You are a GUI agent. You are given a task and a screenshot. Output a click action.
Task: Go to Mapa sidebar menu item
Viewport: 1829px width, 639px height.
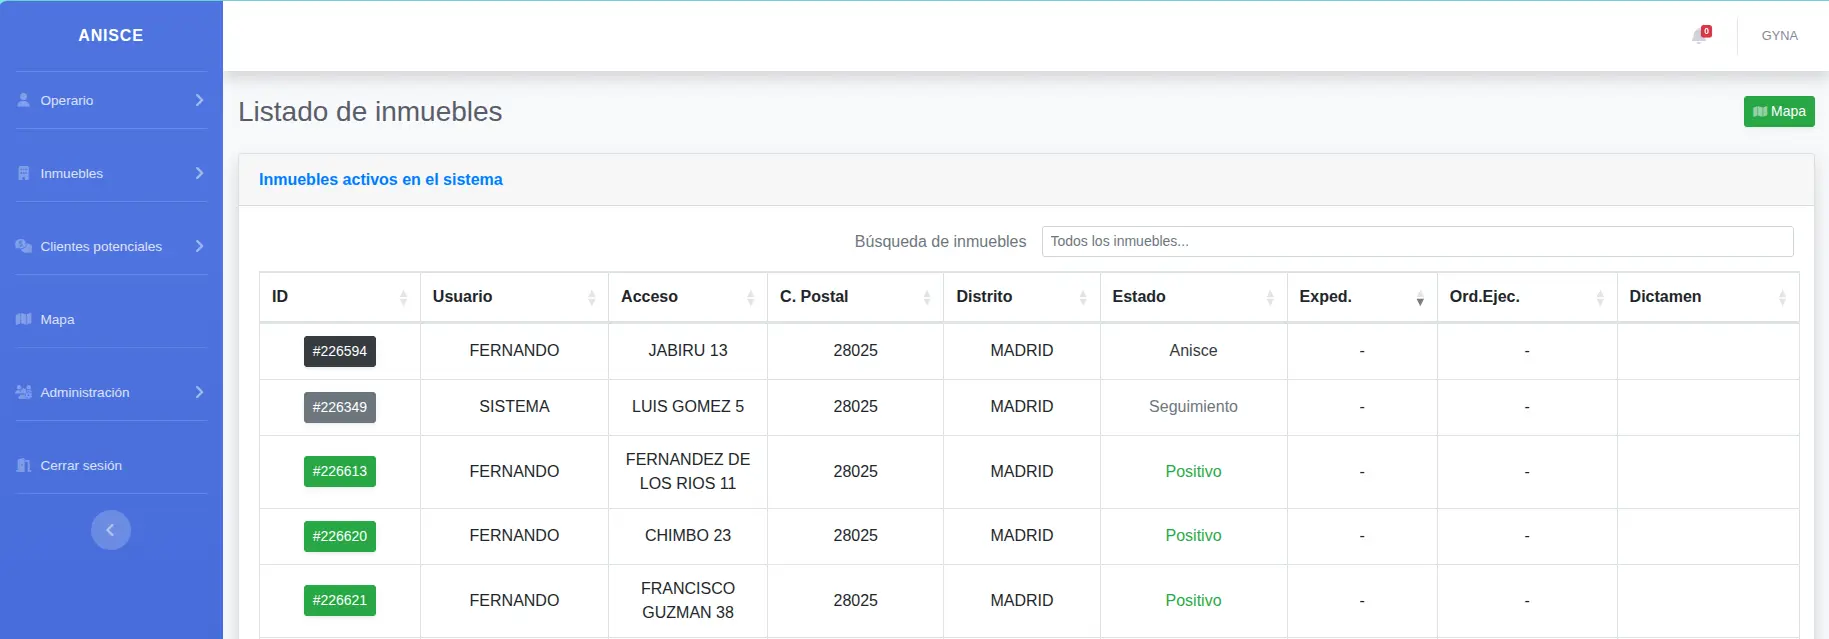coord(111,319)
